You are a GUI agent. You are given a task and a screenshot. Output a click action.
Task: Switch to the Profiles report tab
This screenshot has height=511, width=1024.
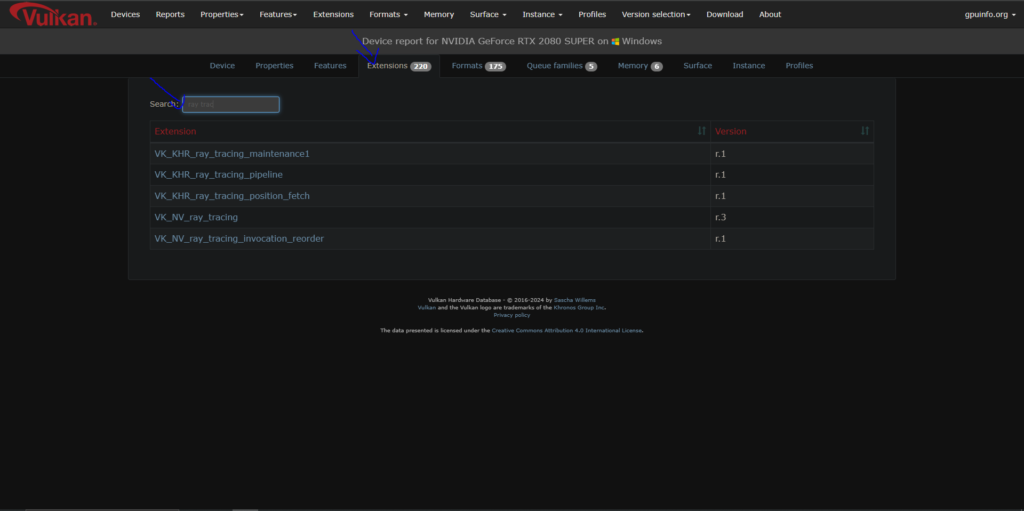pos(799,66)
